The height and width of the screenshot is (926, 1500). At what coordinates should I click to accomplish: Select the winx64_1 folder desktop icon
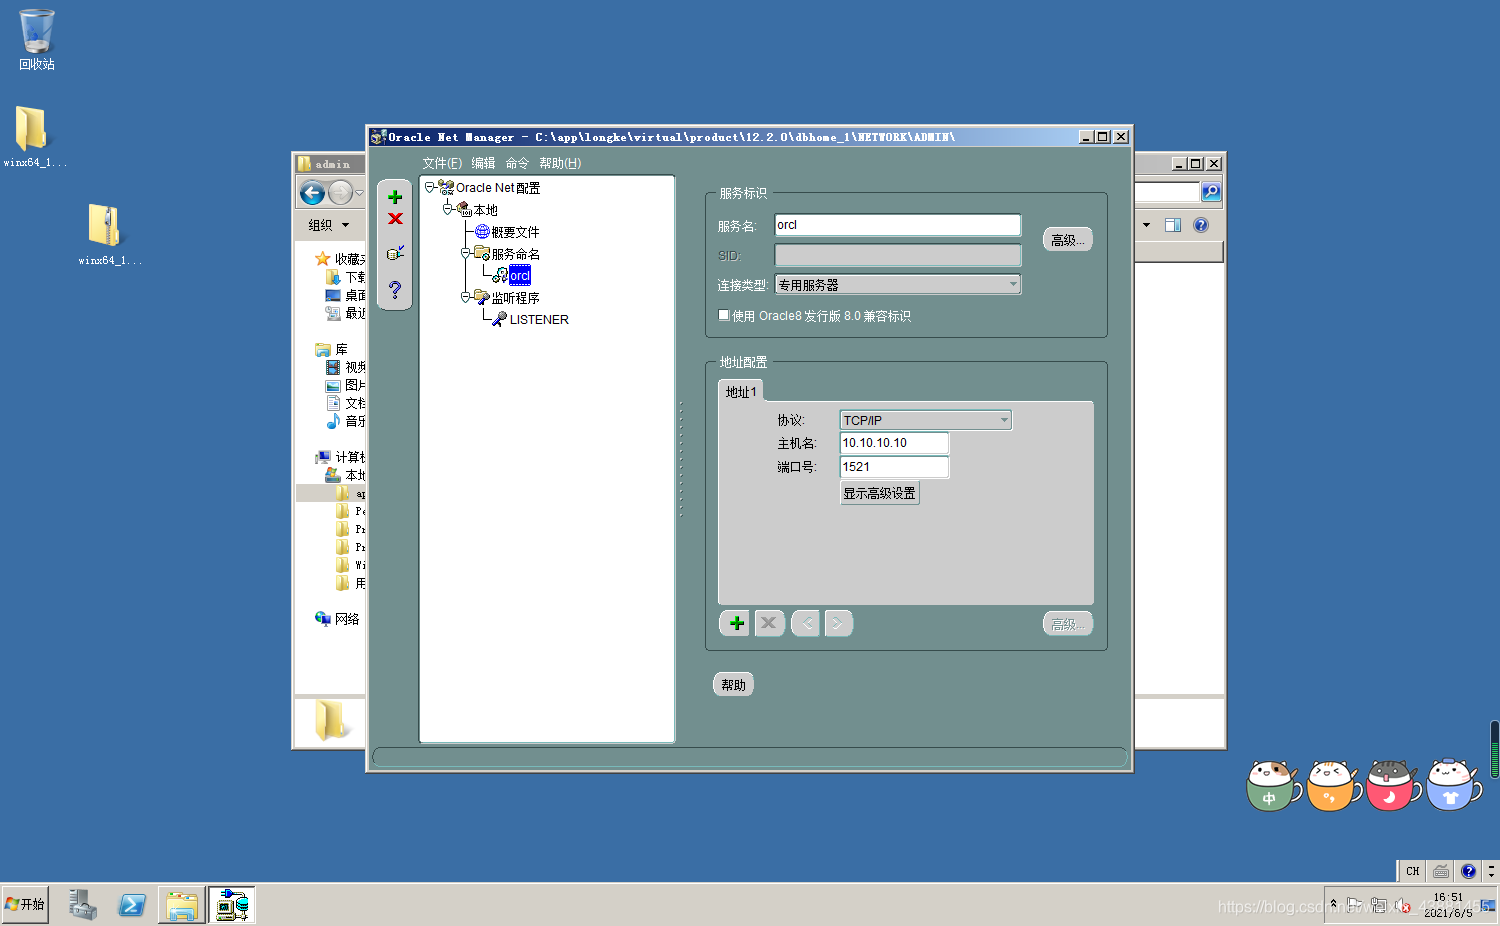click(33, 136)
